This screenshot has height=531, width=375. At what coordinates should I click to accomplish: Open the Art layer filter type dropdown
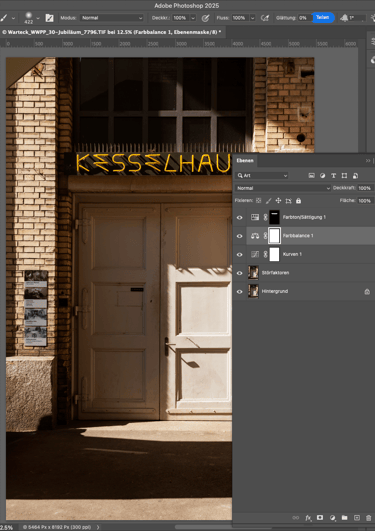pyautogui.click(x=262, y=175)
